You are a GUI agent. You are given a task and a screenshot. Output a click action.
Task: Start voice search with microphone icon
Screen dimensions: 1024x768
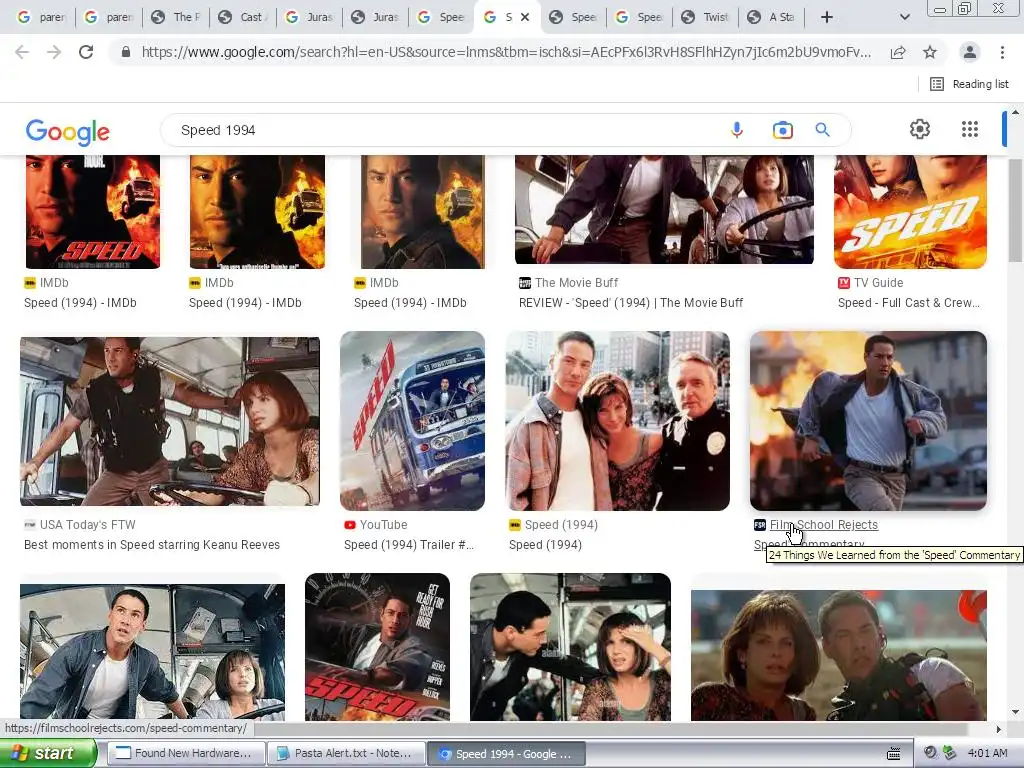pyautogui.click(x=737, y=130)
